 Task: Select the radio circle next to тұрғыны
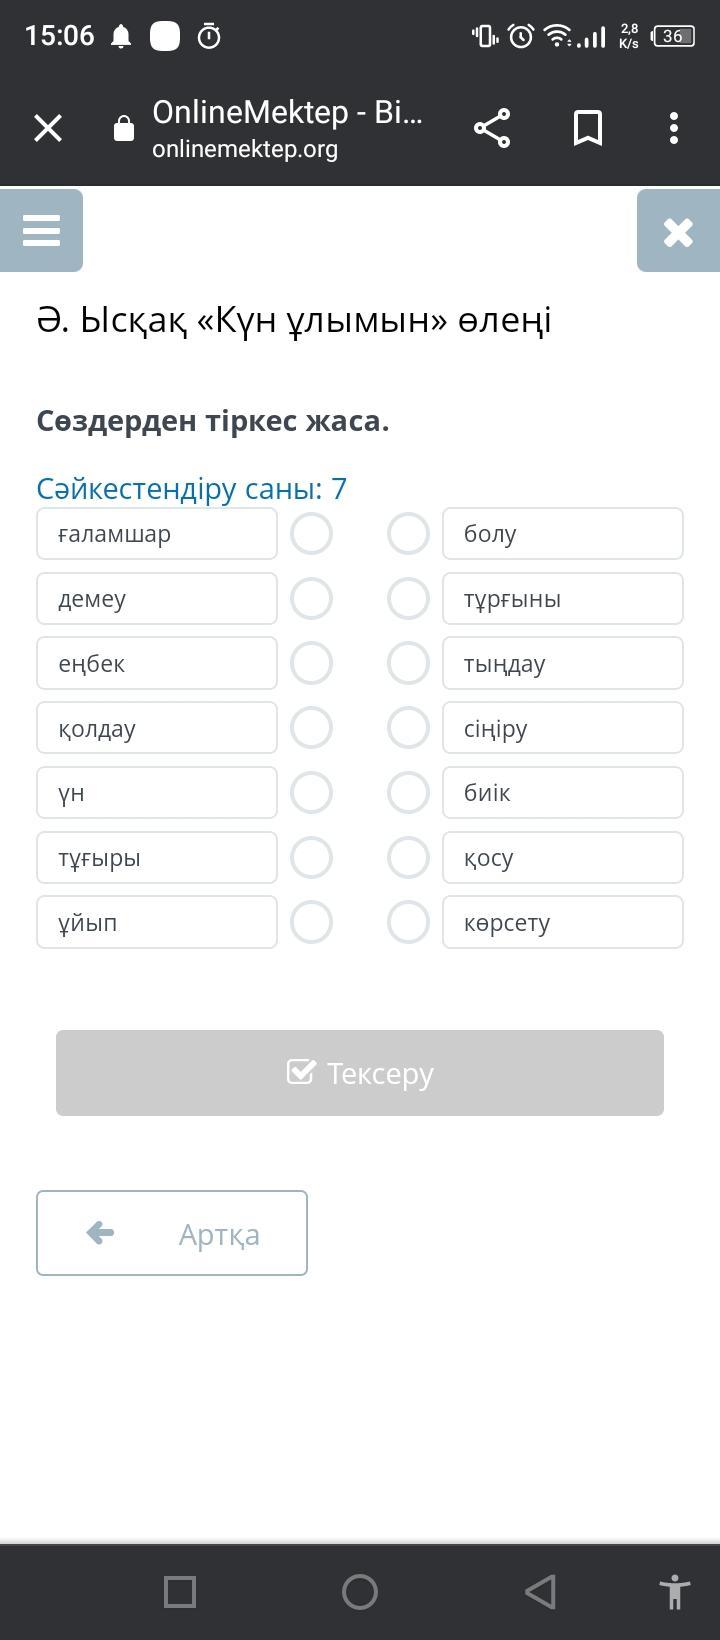tap(408, 599)
